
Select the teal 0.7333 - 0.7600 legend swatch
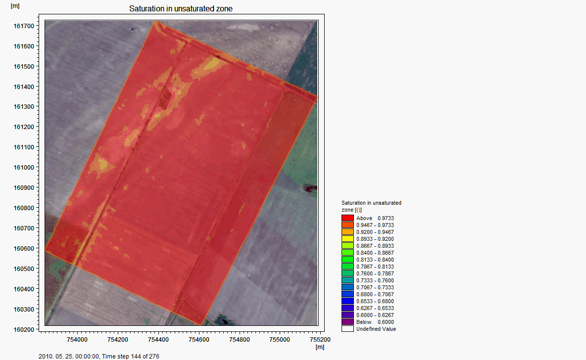(x=347, y=280)
